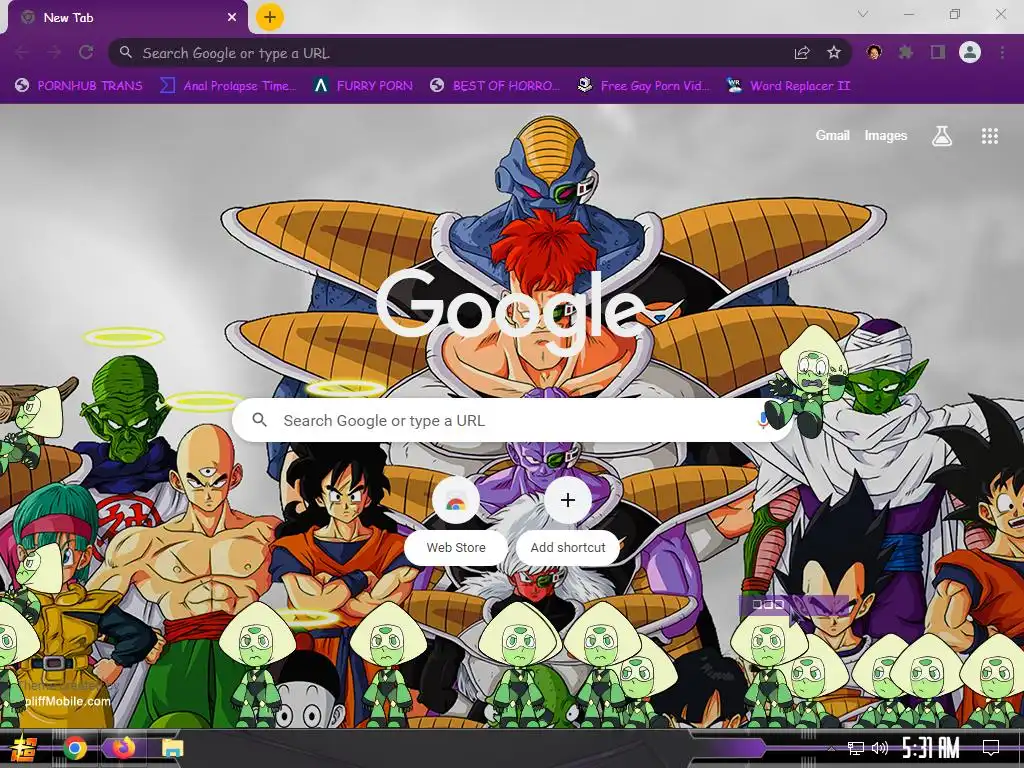Open File Explorer from the taskbar
Screen dimensions: 1024x768
click(x=172, y=748)
